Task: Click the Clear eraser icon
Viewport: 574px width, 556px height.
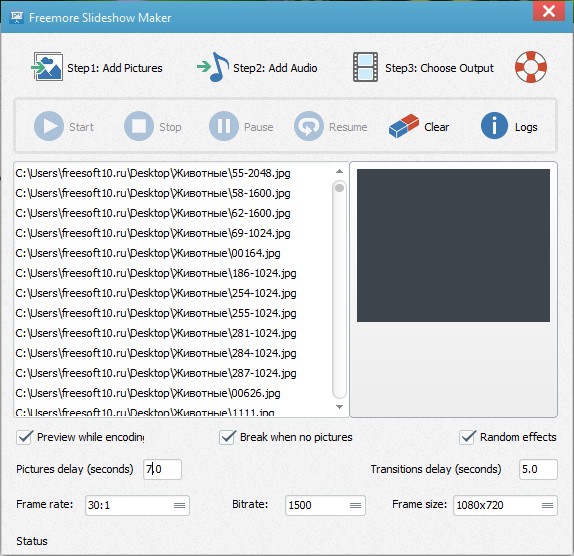Action: (404, 126)
